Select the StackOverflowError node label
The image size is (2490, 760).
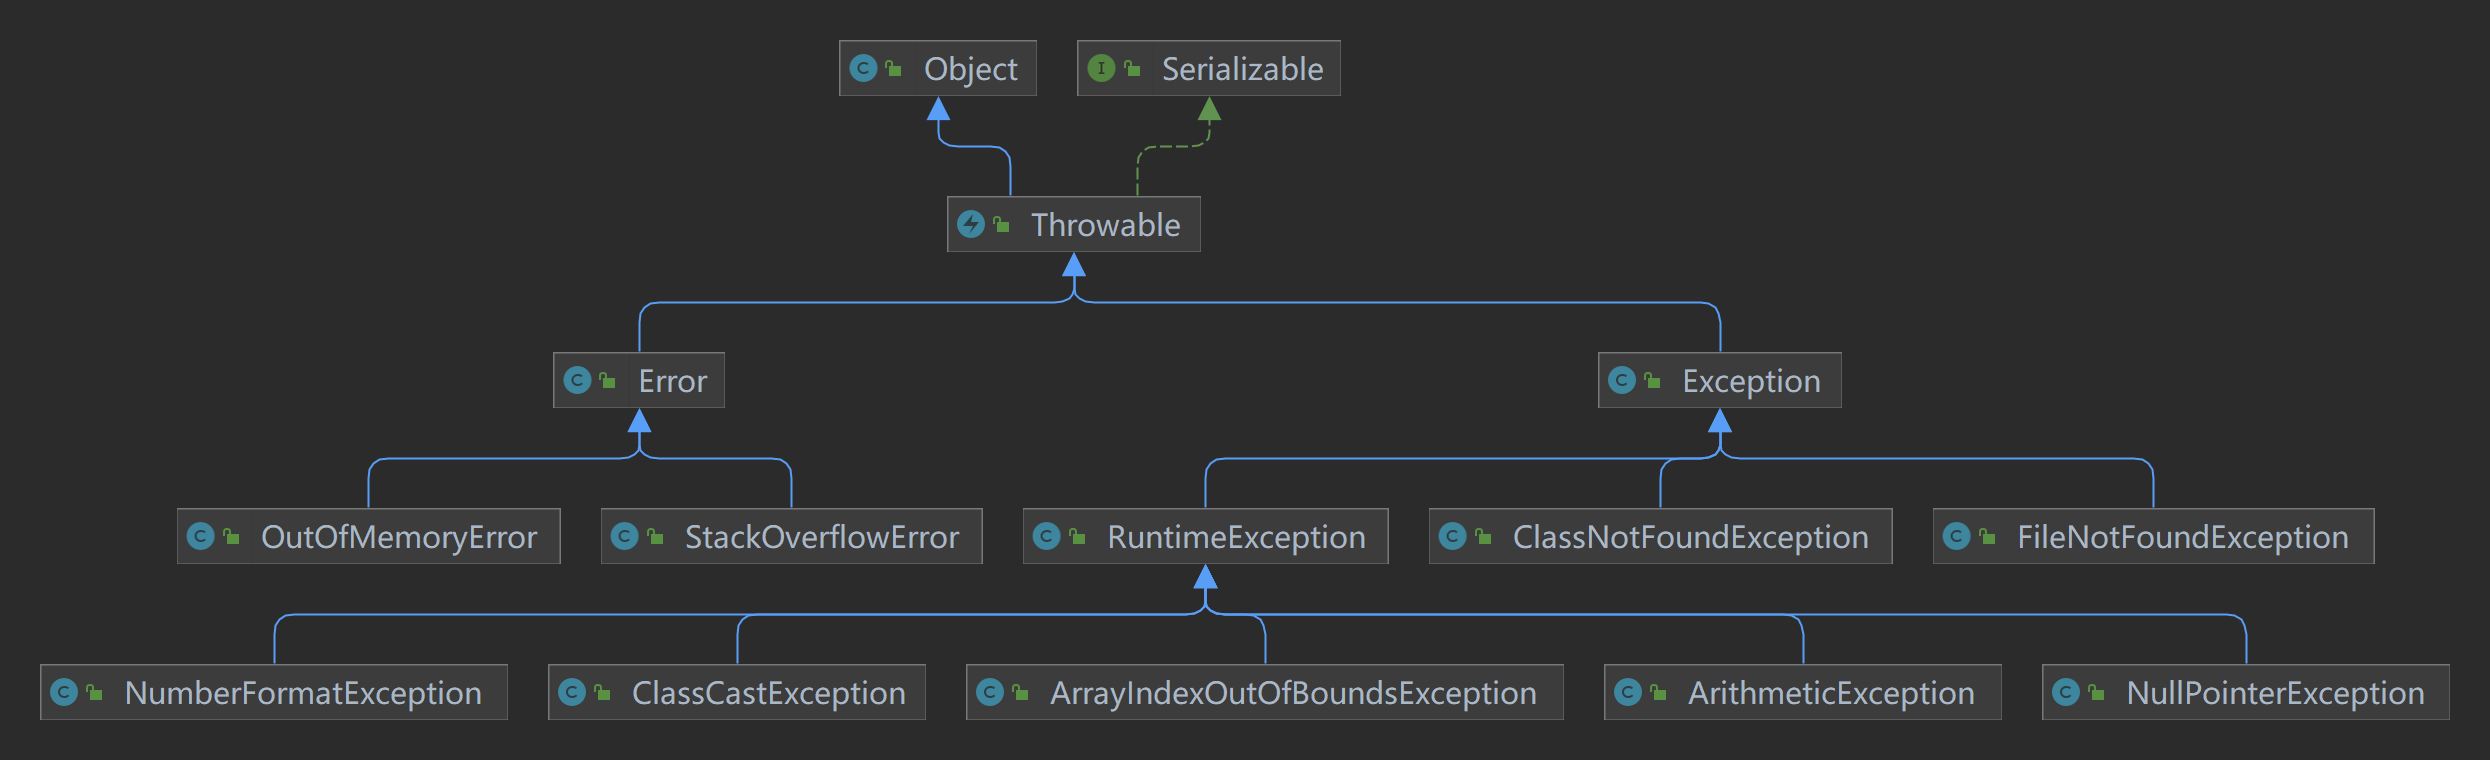[x=821, y=537]
